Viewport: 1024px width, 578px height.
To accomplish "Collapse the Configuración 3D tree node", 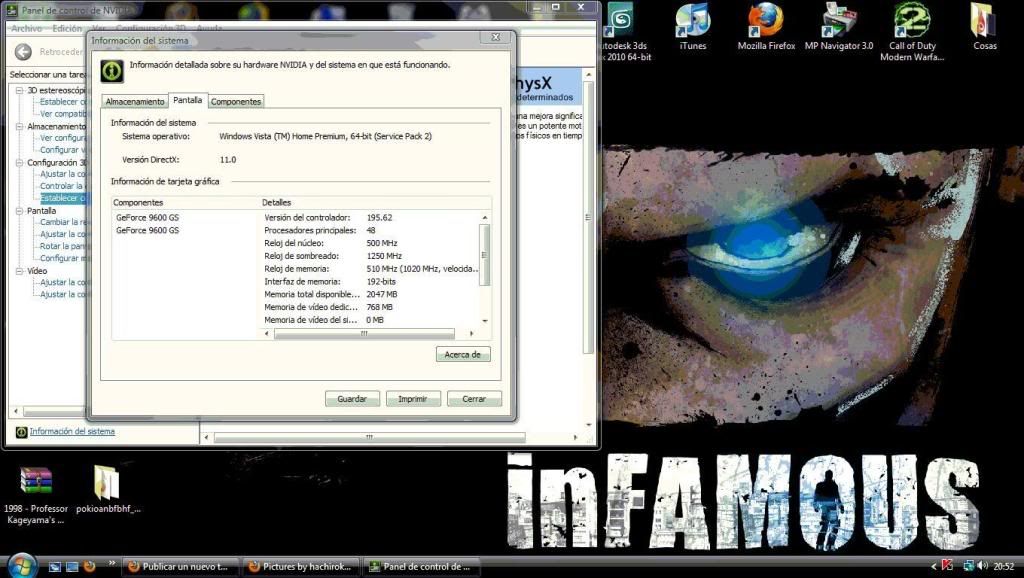I will coord(19,162).
